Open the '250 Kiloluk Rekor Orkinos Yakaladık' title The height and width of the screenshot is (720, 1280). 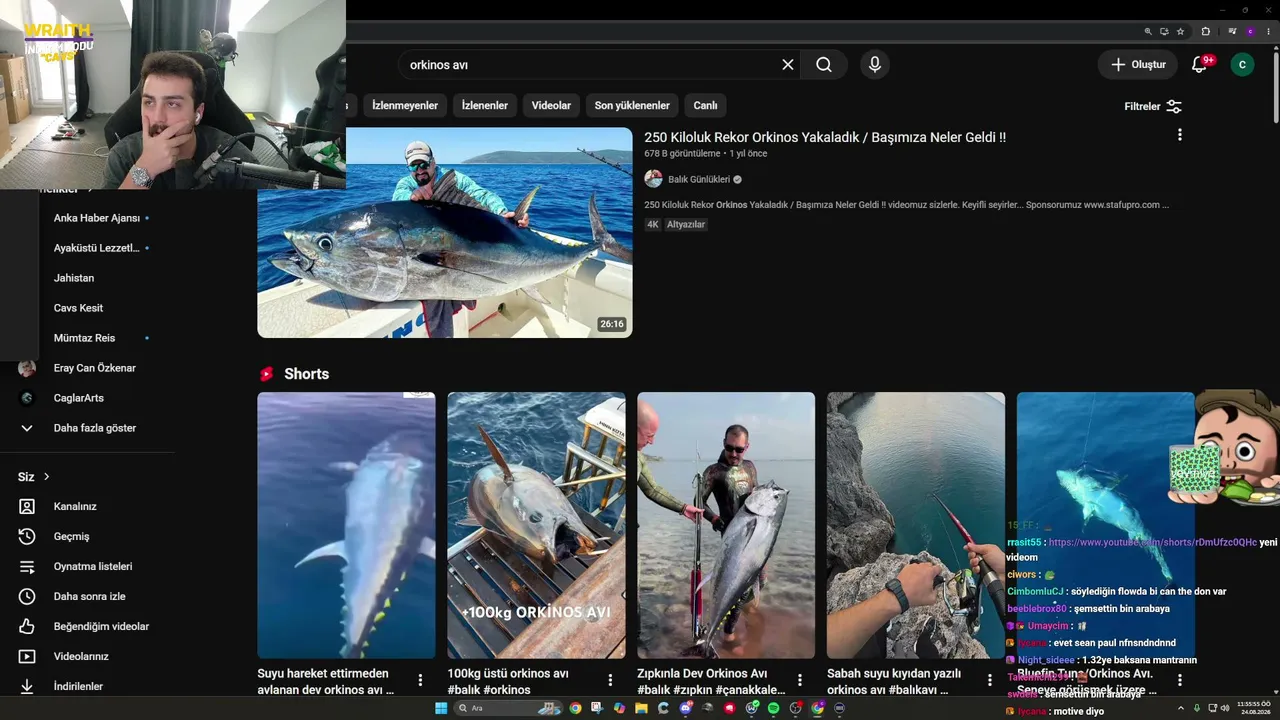825,138
